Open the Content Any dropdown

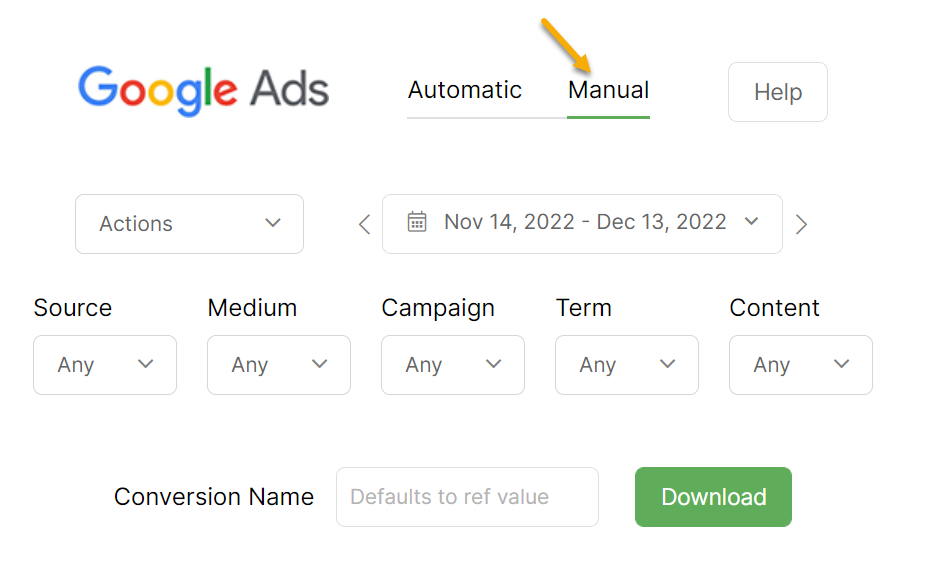tap(801, 365)
